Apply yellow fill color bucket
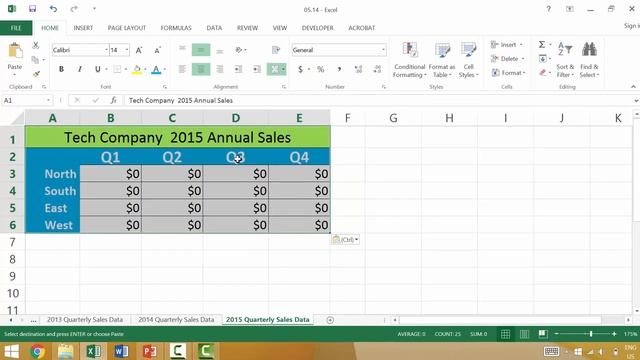 click(137, 69)
